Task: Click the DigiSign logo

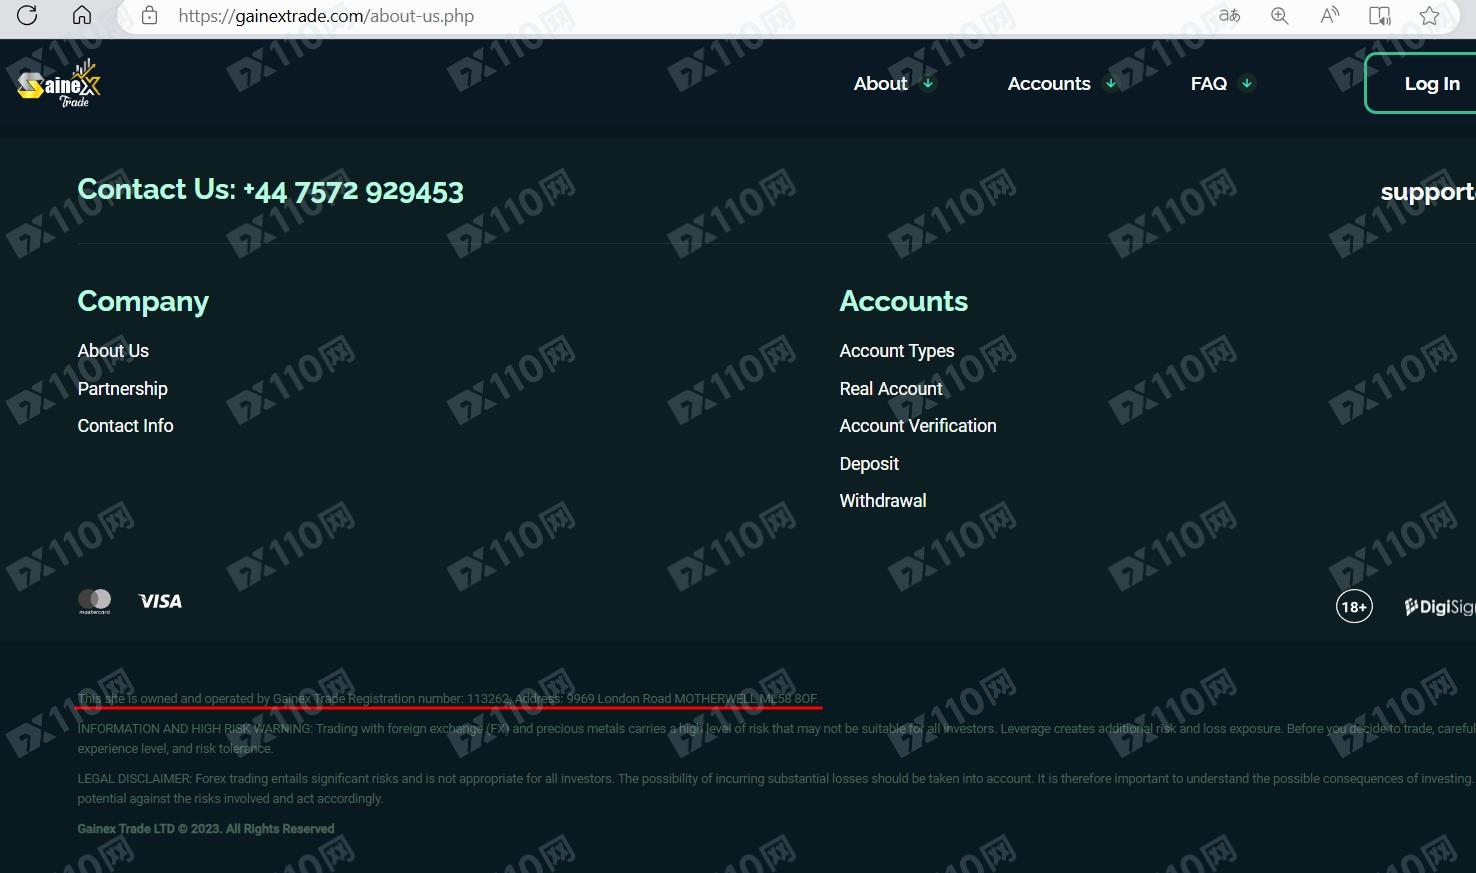Action: coord(1440,607)
